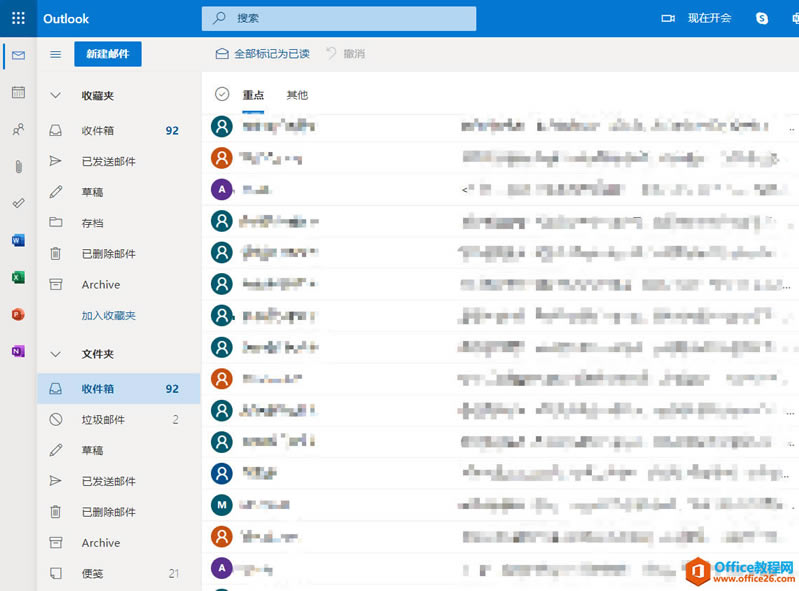Image resolution: width=799 pixels, height=591 pixels.
Task: Open To Do checkmark in left rail
Action: 18,203
